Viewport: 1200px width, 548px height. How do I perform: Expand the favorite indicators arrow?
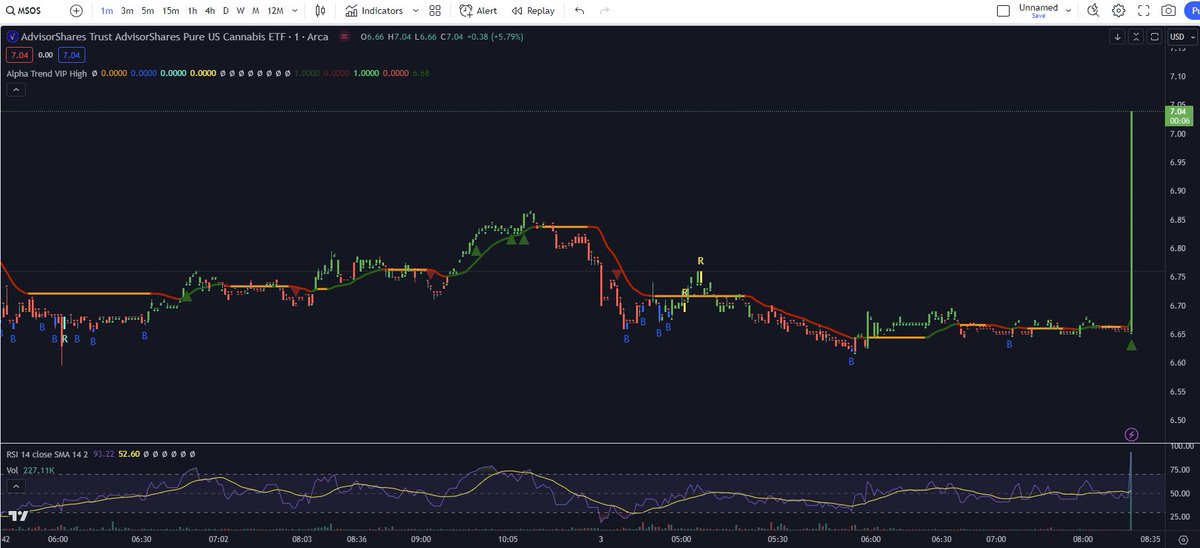click(415, 11)
